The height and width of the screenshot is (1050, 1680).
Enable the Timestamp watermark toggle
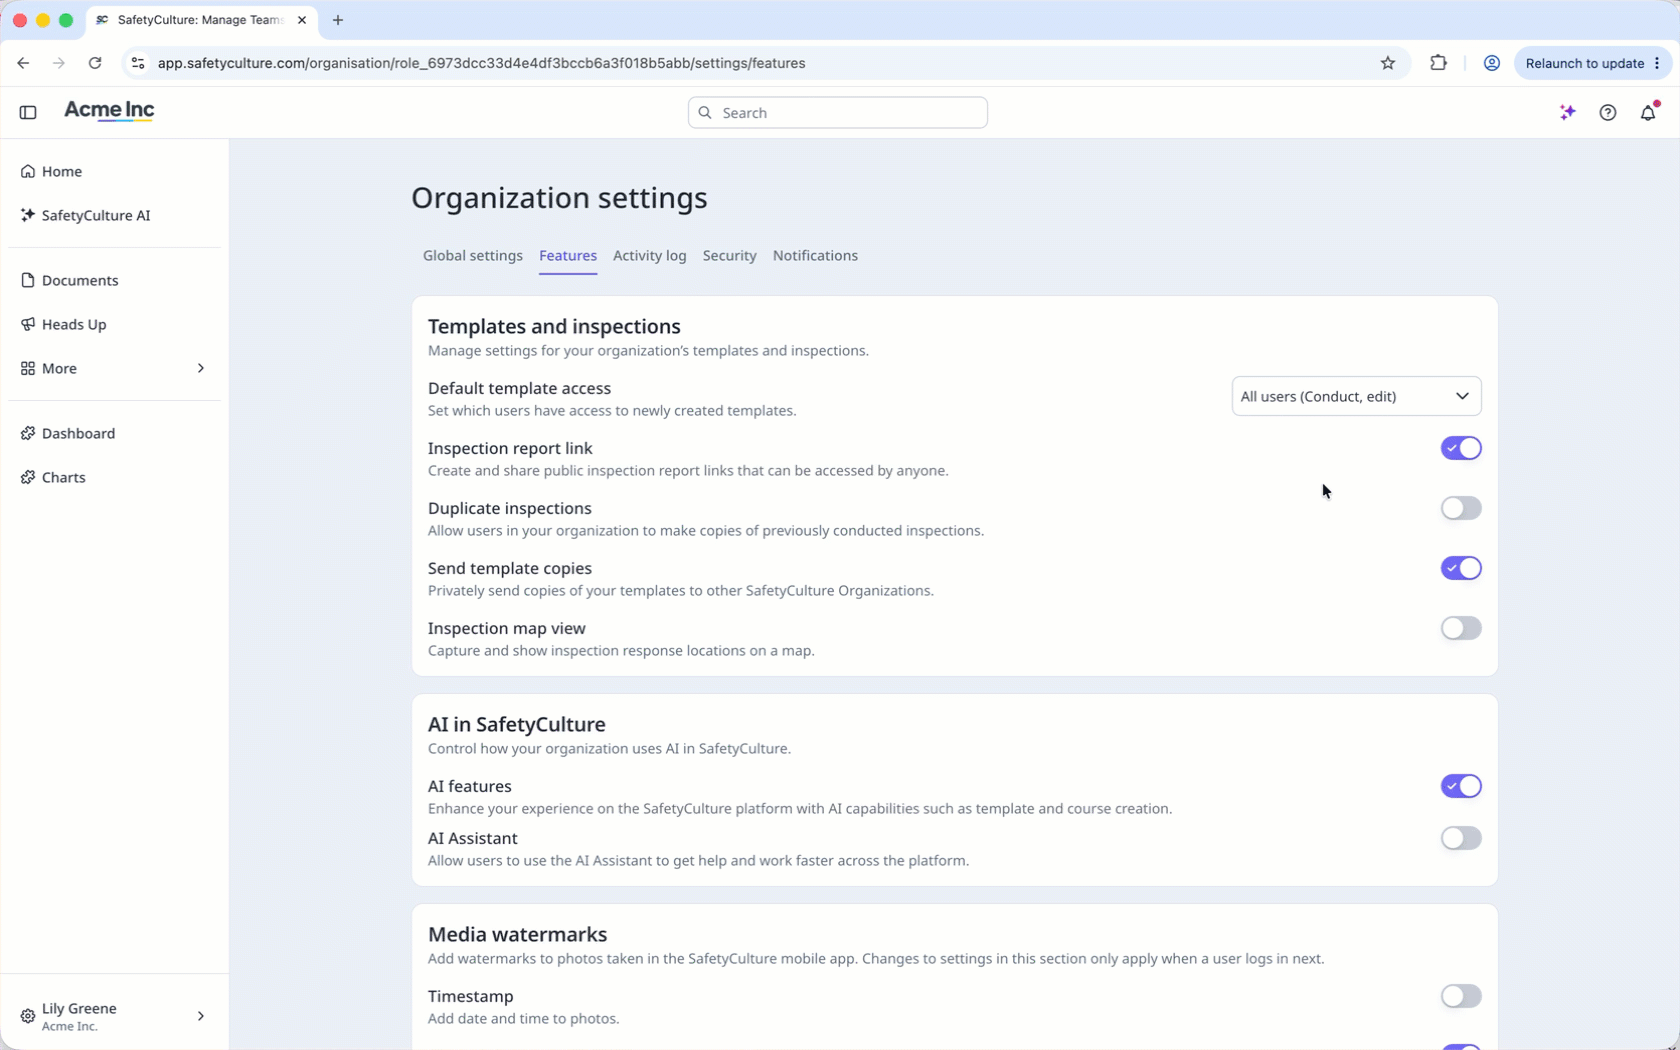[x=1461, y=996]
